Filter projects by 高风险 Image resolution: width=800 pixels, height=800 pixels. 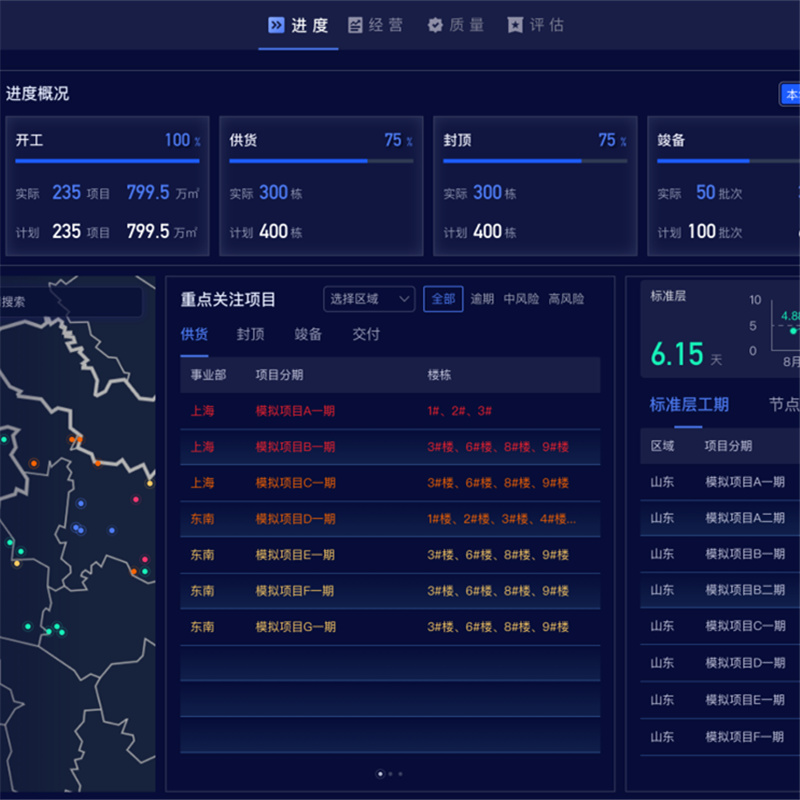[x=566, y=299]
